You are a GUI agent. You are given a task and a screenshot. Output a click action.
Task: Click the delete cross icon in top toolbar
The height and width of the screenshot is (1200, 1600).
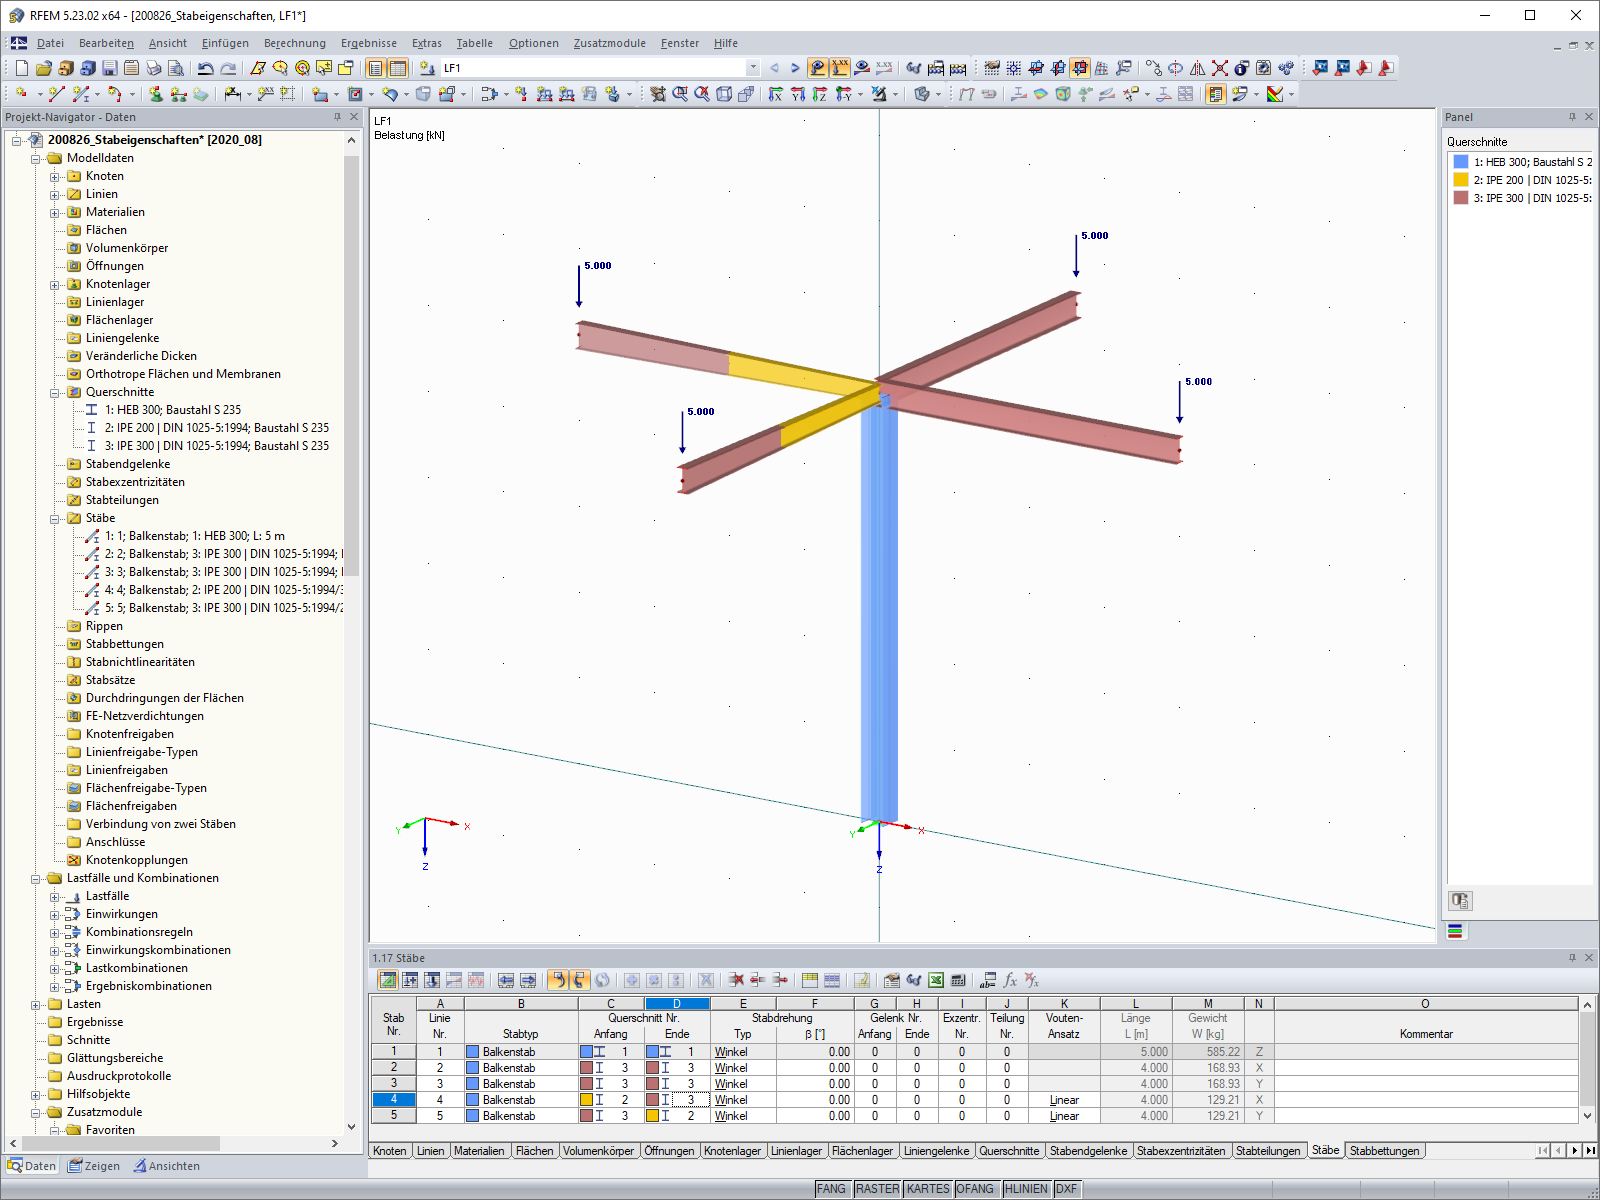[1220, 68]
